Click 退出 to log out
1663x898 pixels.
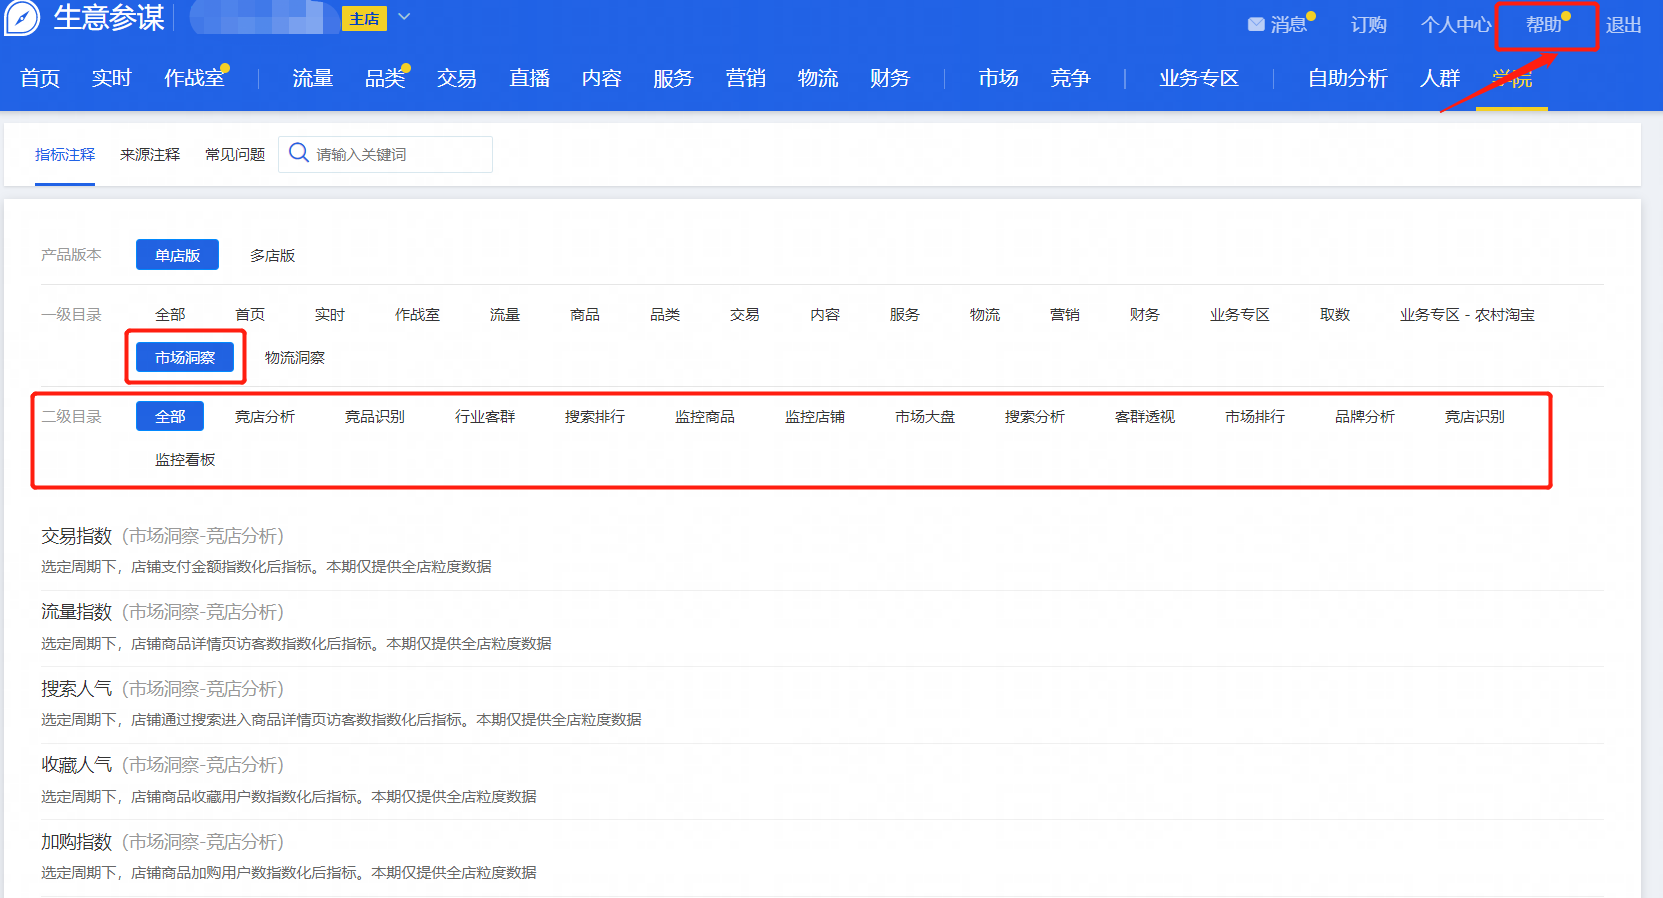[x=1623, y=25]
